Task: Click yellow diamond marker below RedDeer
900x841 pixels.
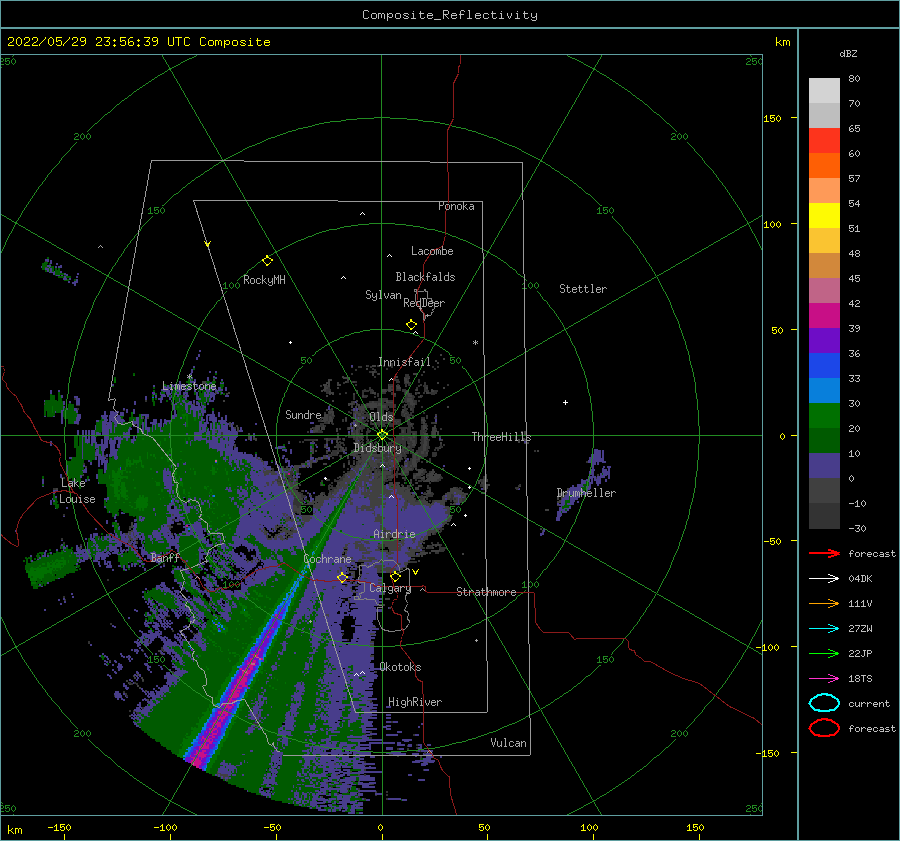Action: (x=411, y=325)
